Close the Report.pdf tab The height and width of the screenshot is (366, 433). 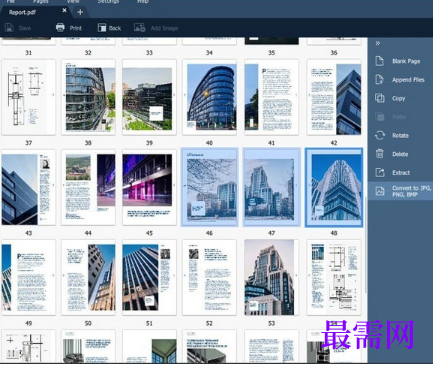click(x=64, y=10)
